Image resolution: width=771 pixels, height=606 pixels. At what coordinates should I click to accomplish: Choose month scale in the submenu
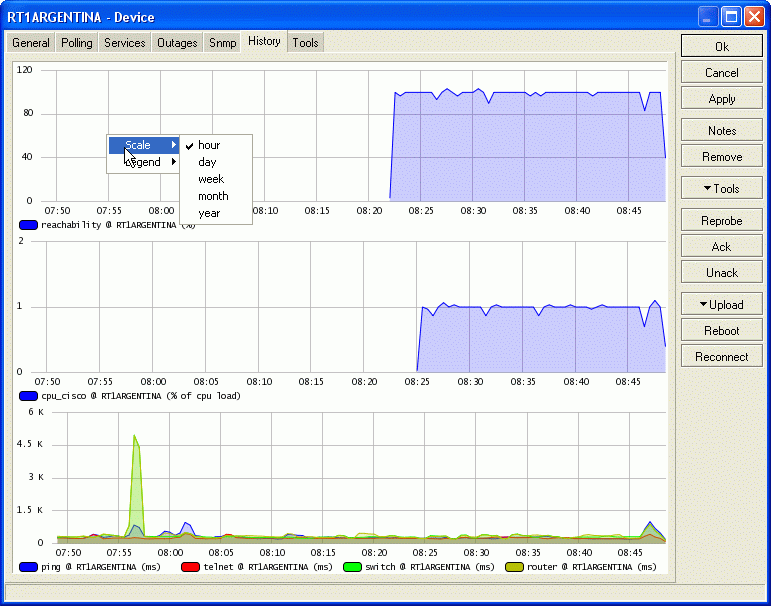(216, 196)
